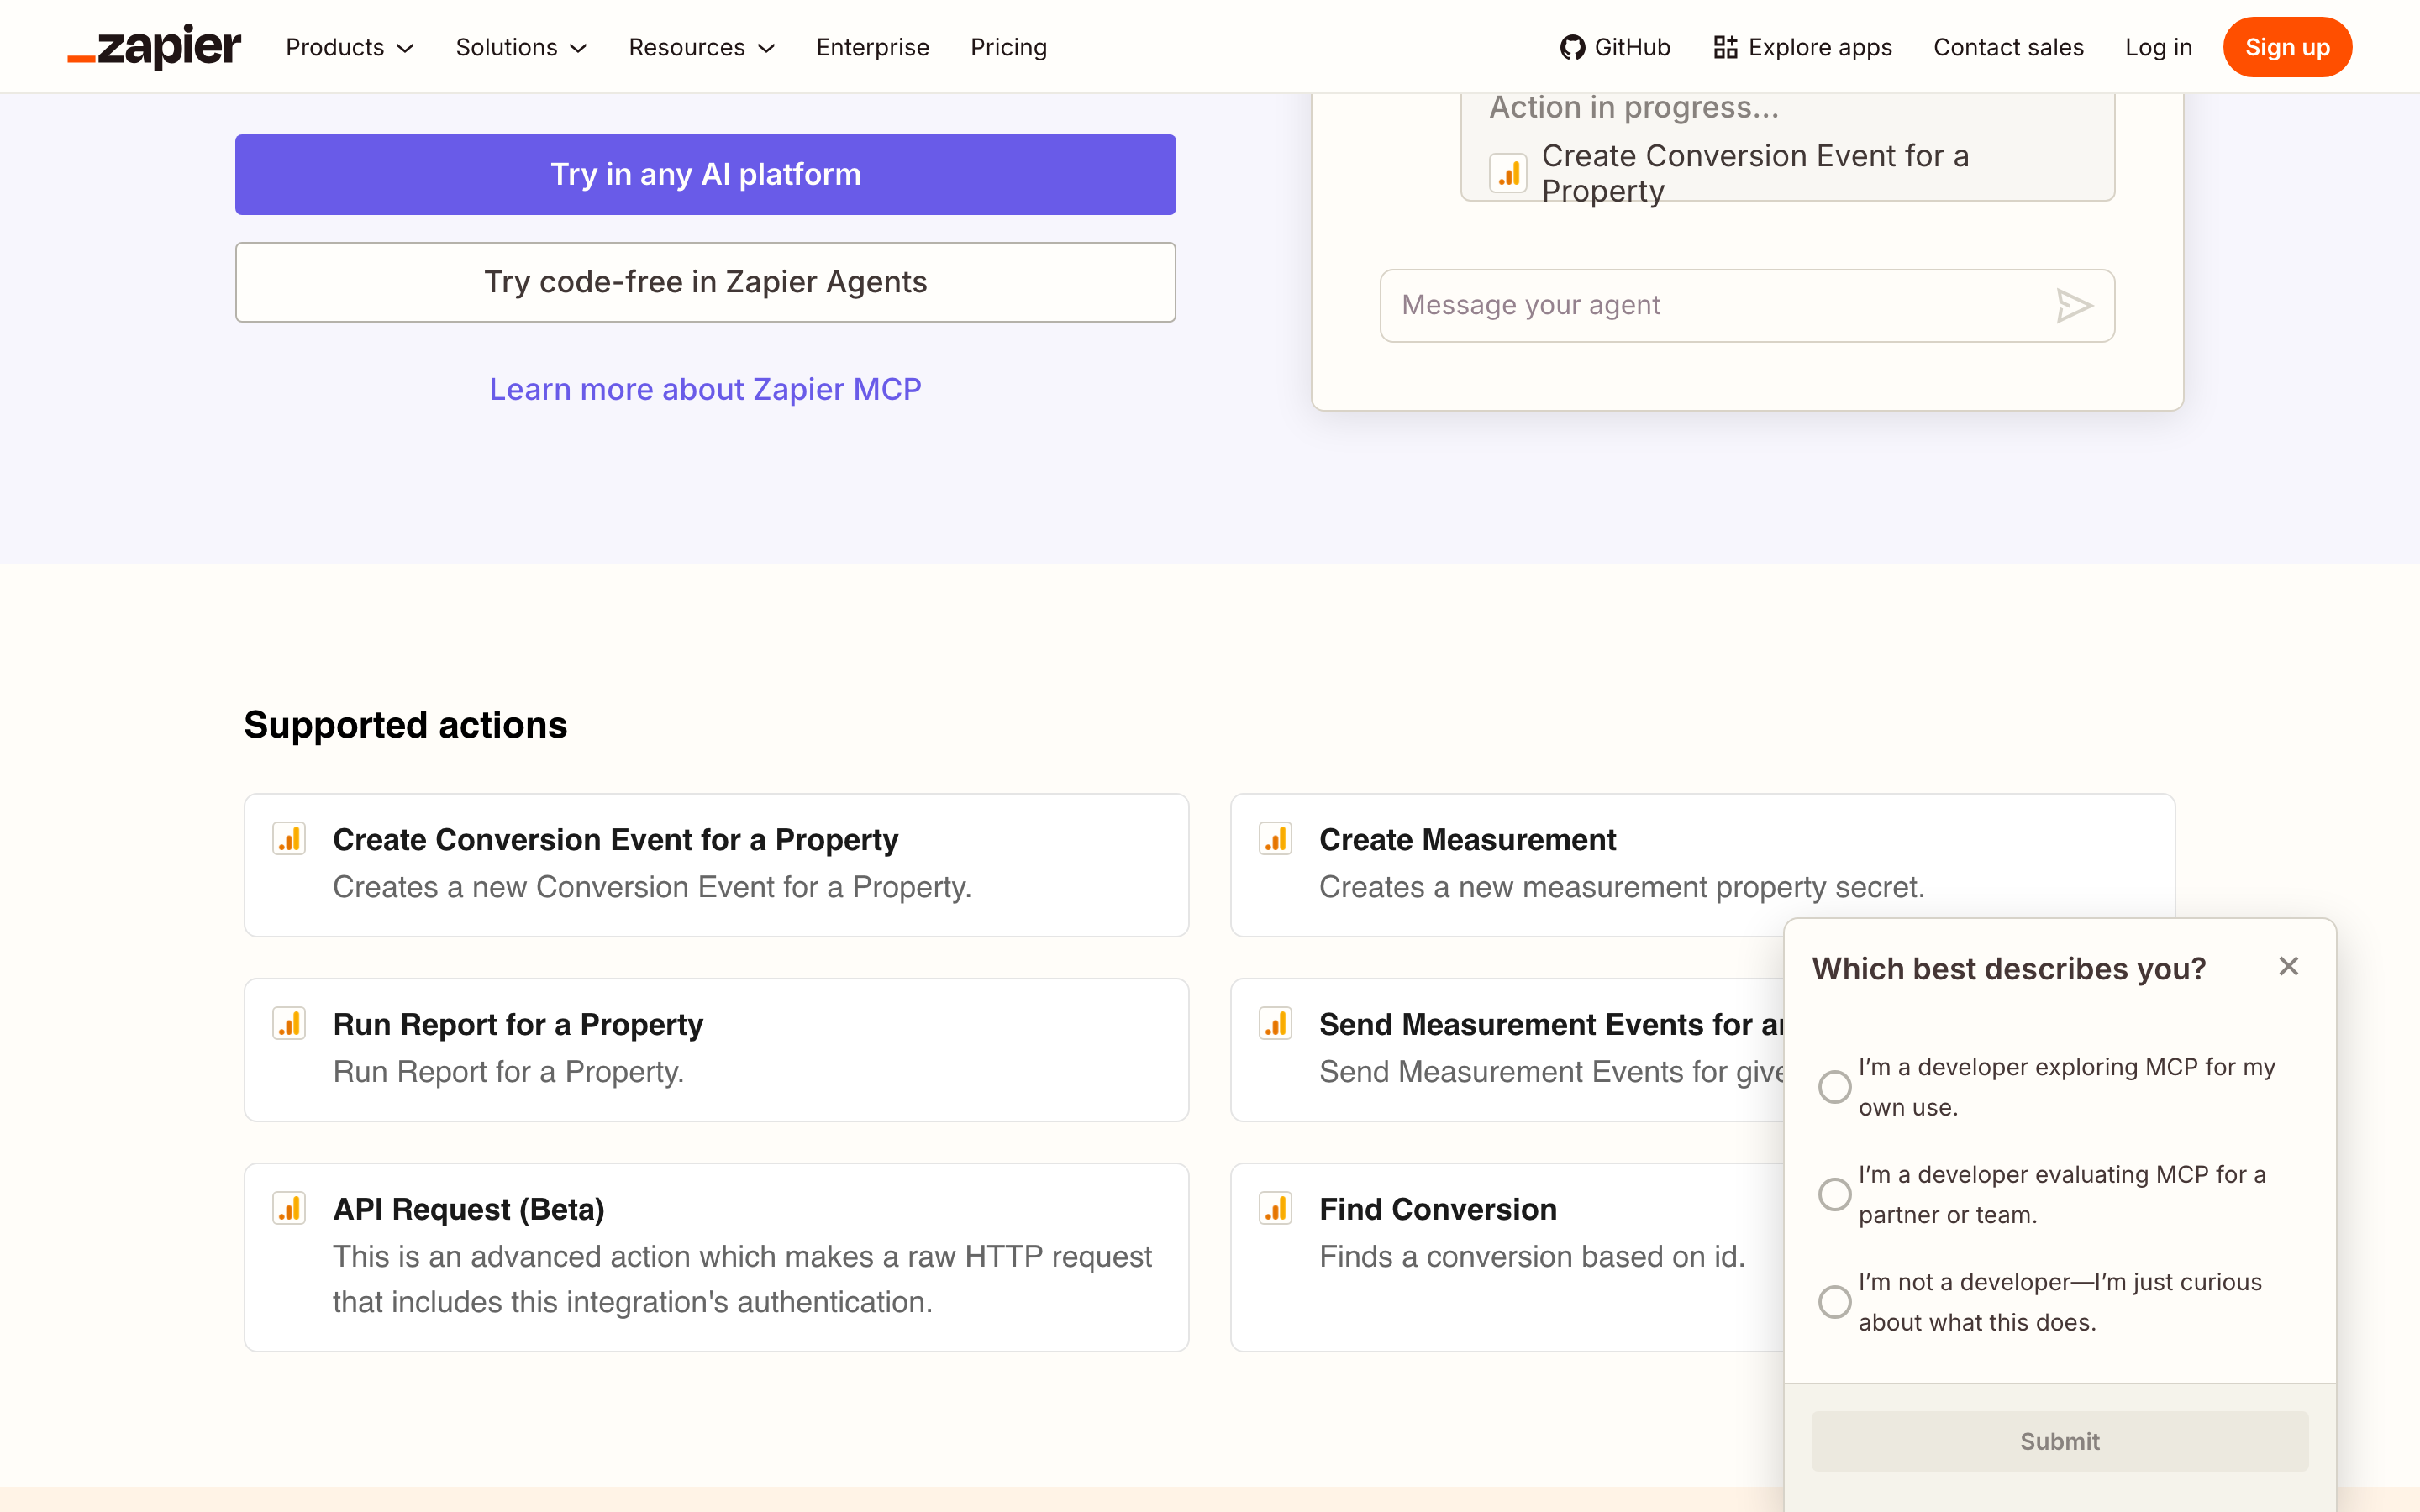Click Log in
This screenshot has height=1512, width=2420.
point(2158,47)
